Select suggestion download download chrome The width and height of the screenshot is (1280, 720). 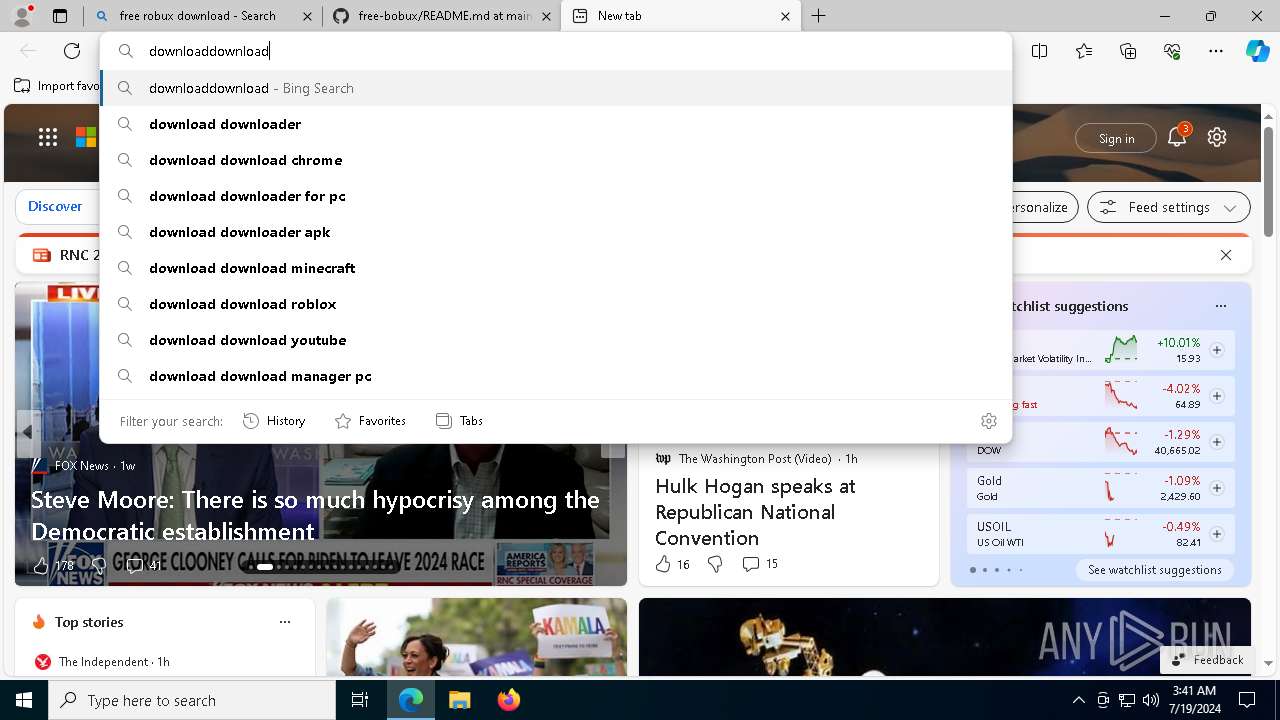tap(556, 160)
